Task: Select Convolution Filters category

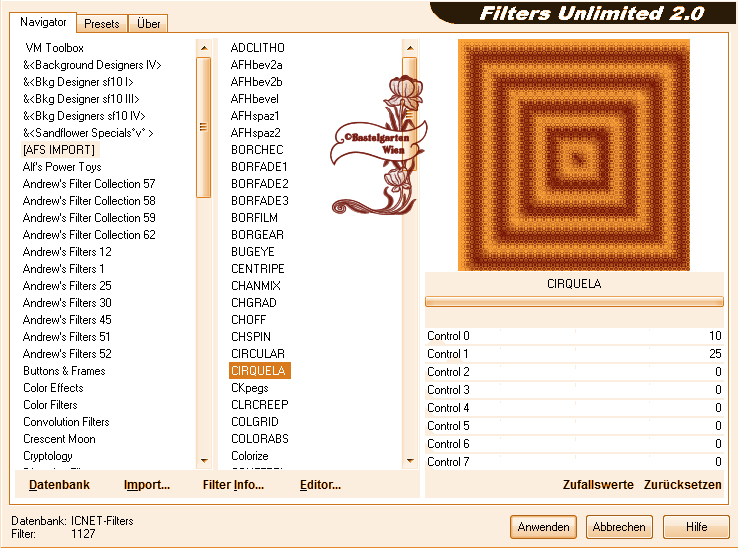Action: point(66,422)
